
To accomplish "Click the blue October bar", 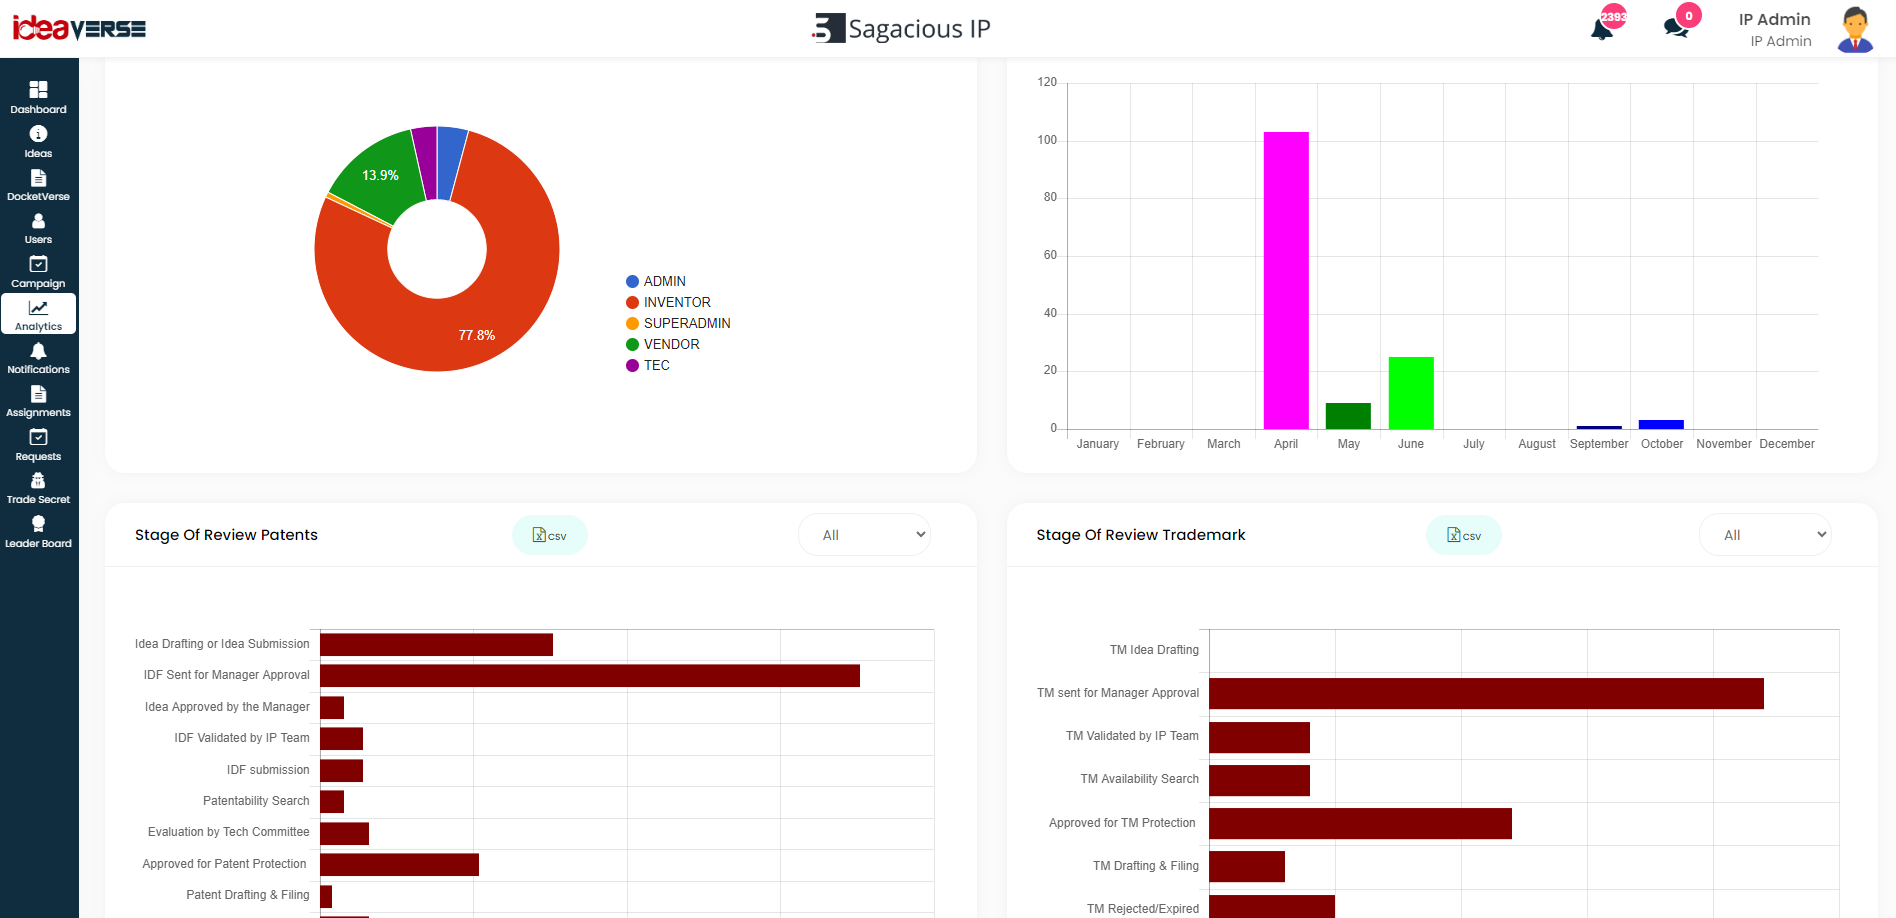I will (x=1661, y=424).
